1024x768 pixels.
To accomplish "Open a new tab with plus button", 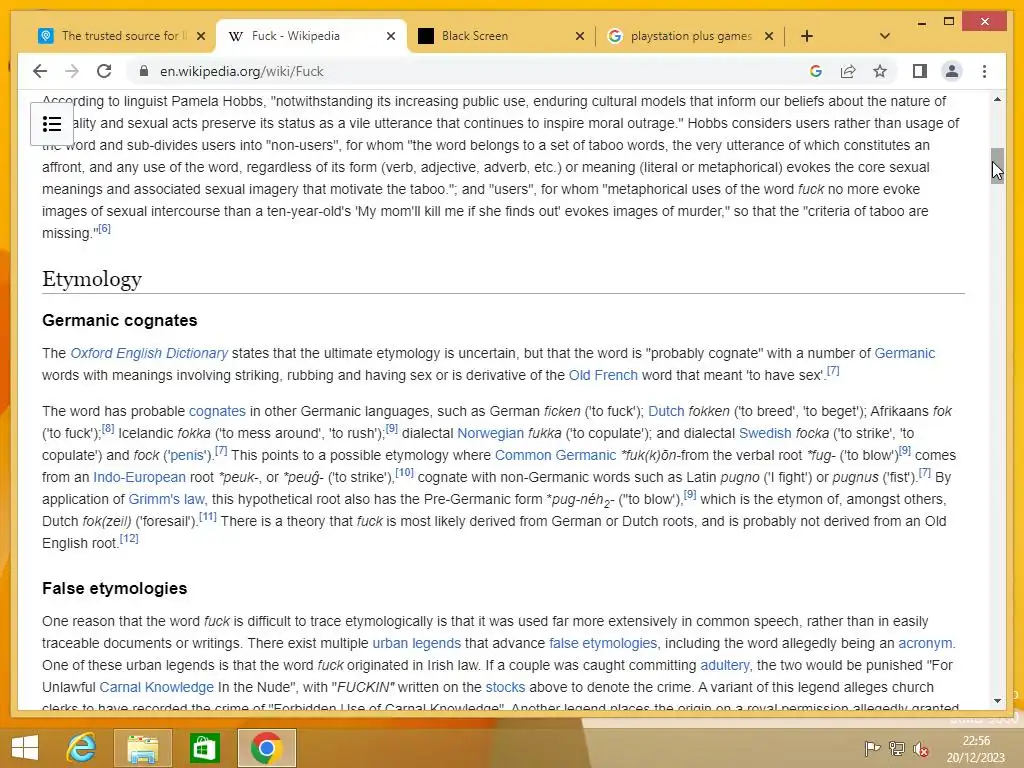I will point(807,36).
